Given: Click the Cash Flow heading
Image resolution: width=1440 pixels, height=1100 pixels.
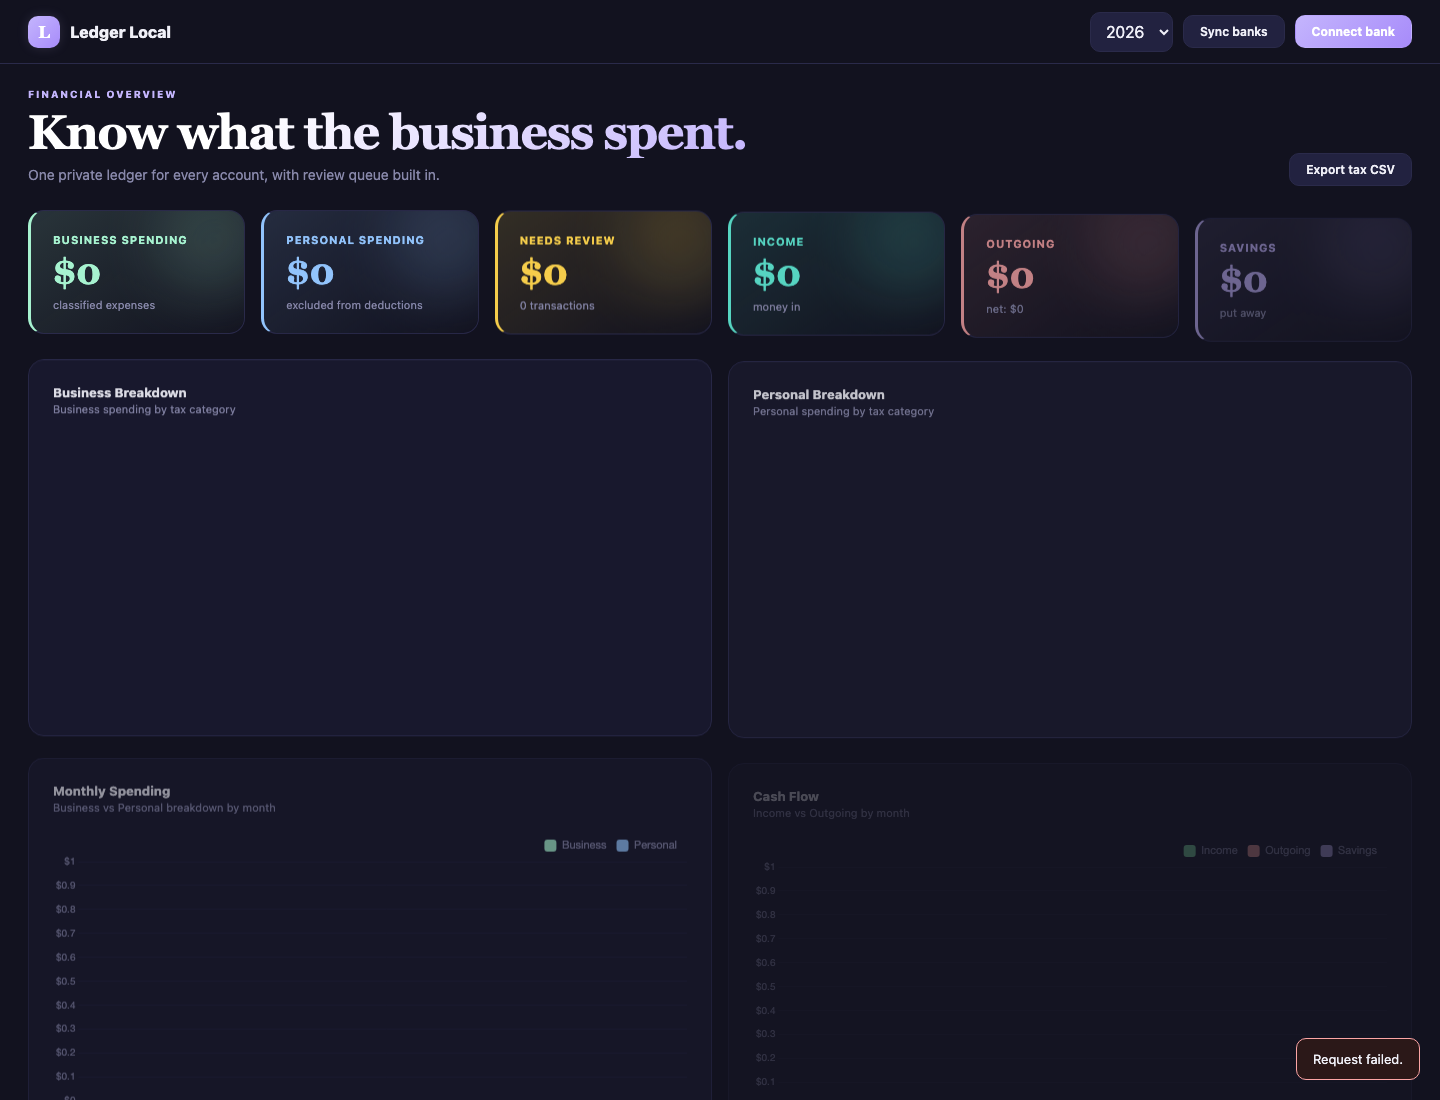Looking at the screenshot, I should point(786,797).
